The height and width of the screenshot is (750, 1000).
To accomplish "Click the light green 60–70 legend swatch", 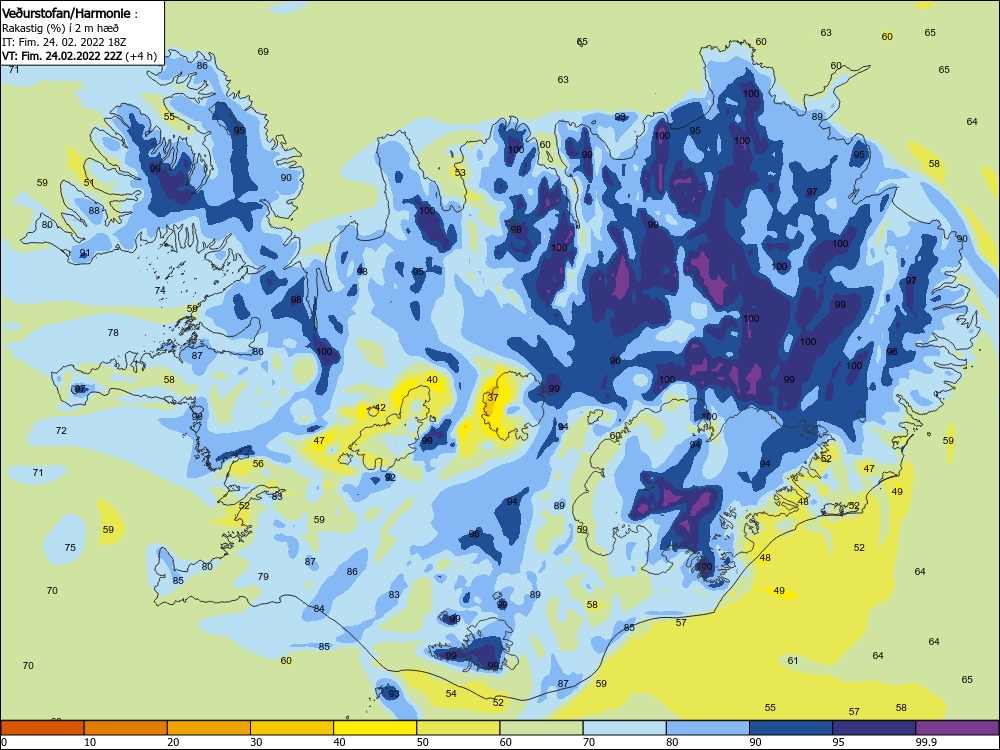I will click(x=541, y=728).
